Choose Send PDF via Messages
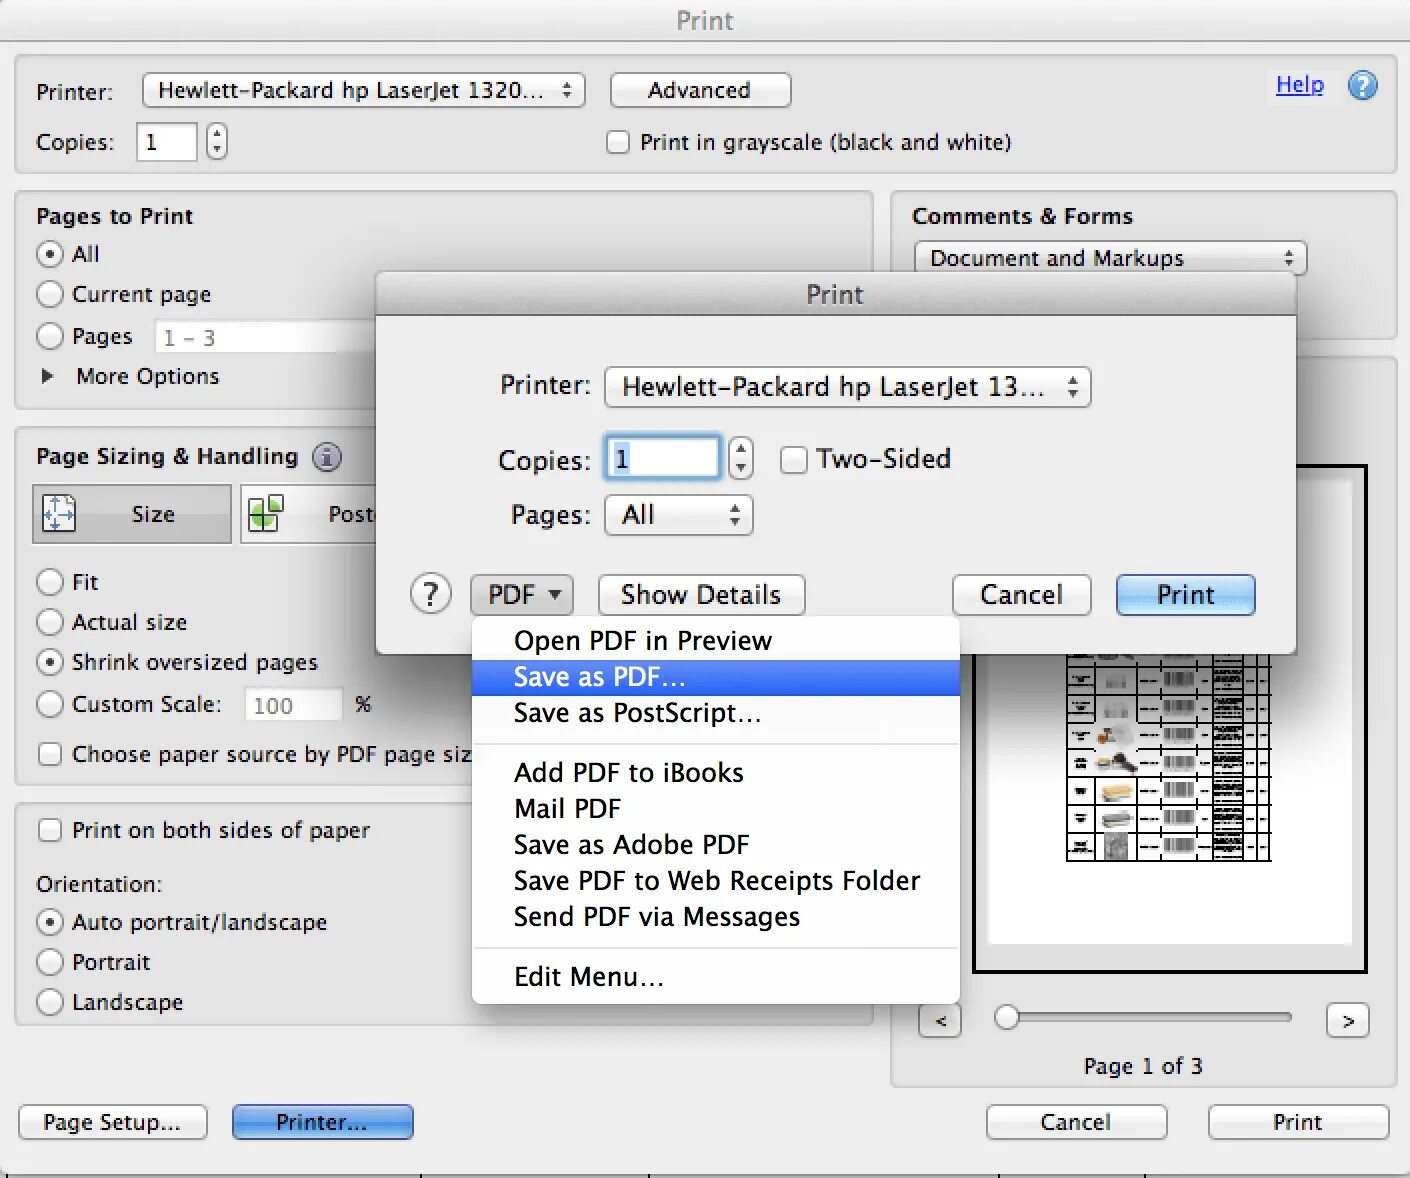The image size is (1410, 1178). pos(715,917)
